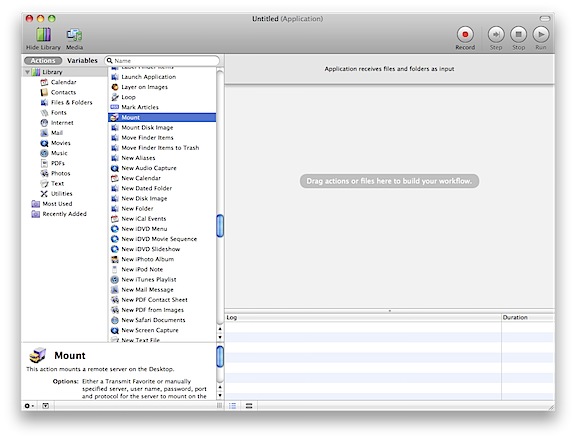Click the Name search field
This screenshot has width=576, height=440.
tap(162, 61)
